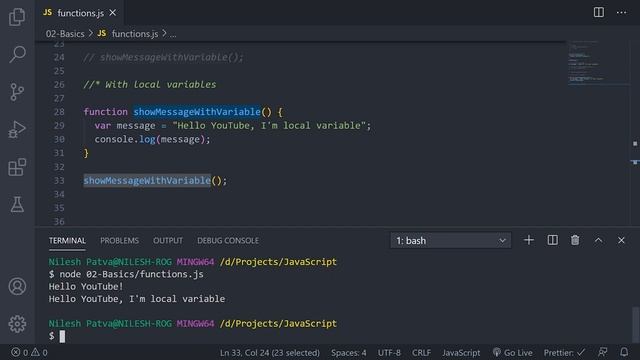Change indentation via Spaces: 4

coord(349,352)
